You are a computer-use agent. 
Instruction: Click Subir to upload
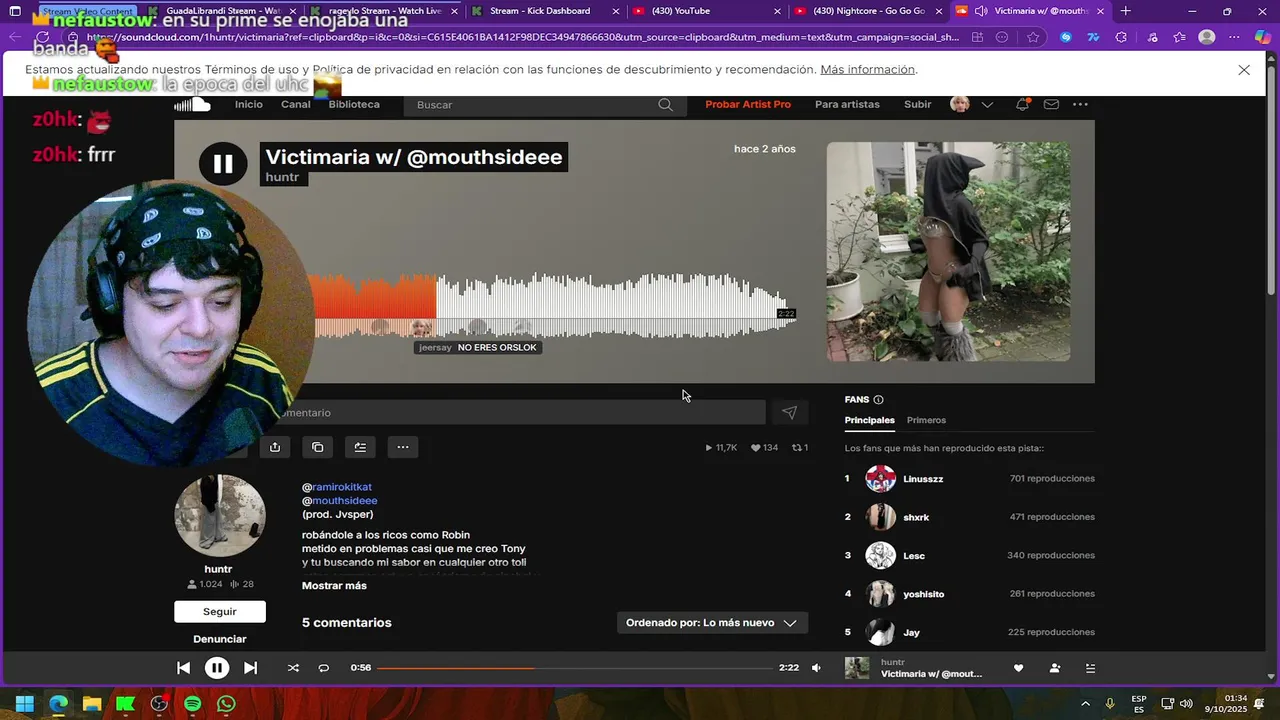[917, 104]
